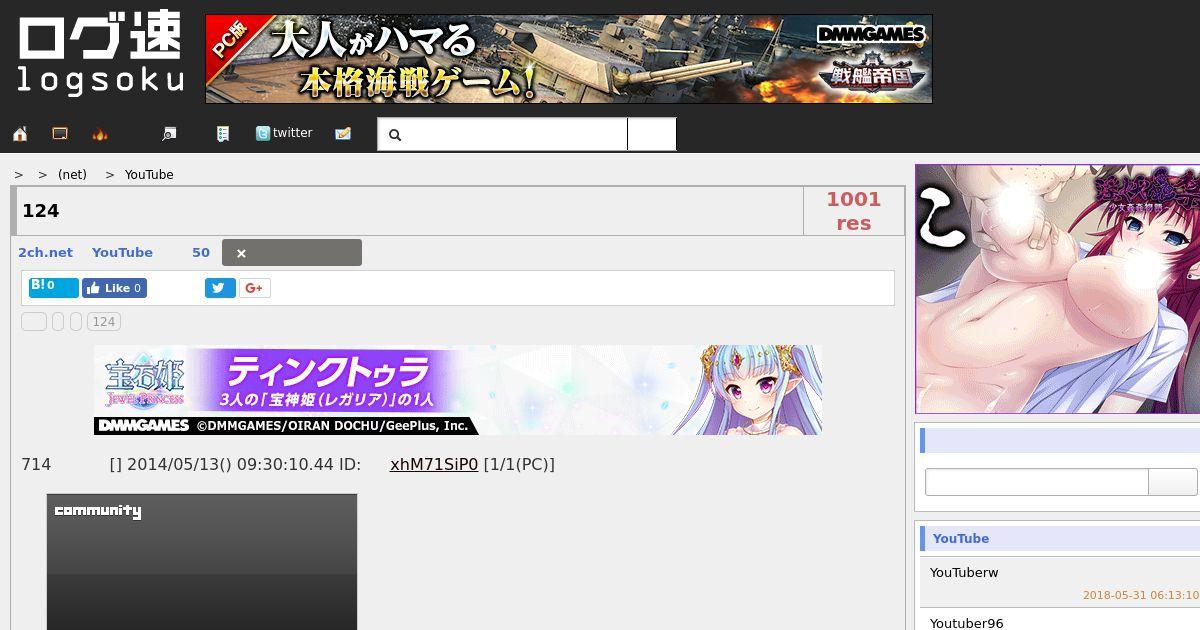Click the sidebar search input field
This screenshot has height=630, width=1200.
[1037, 482]
